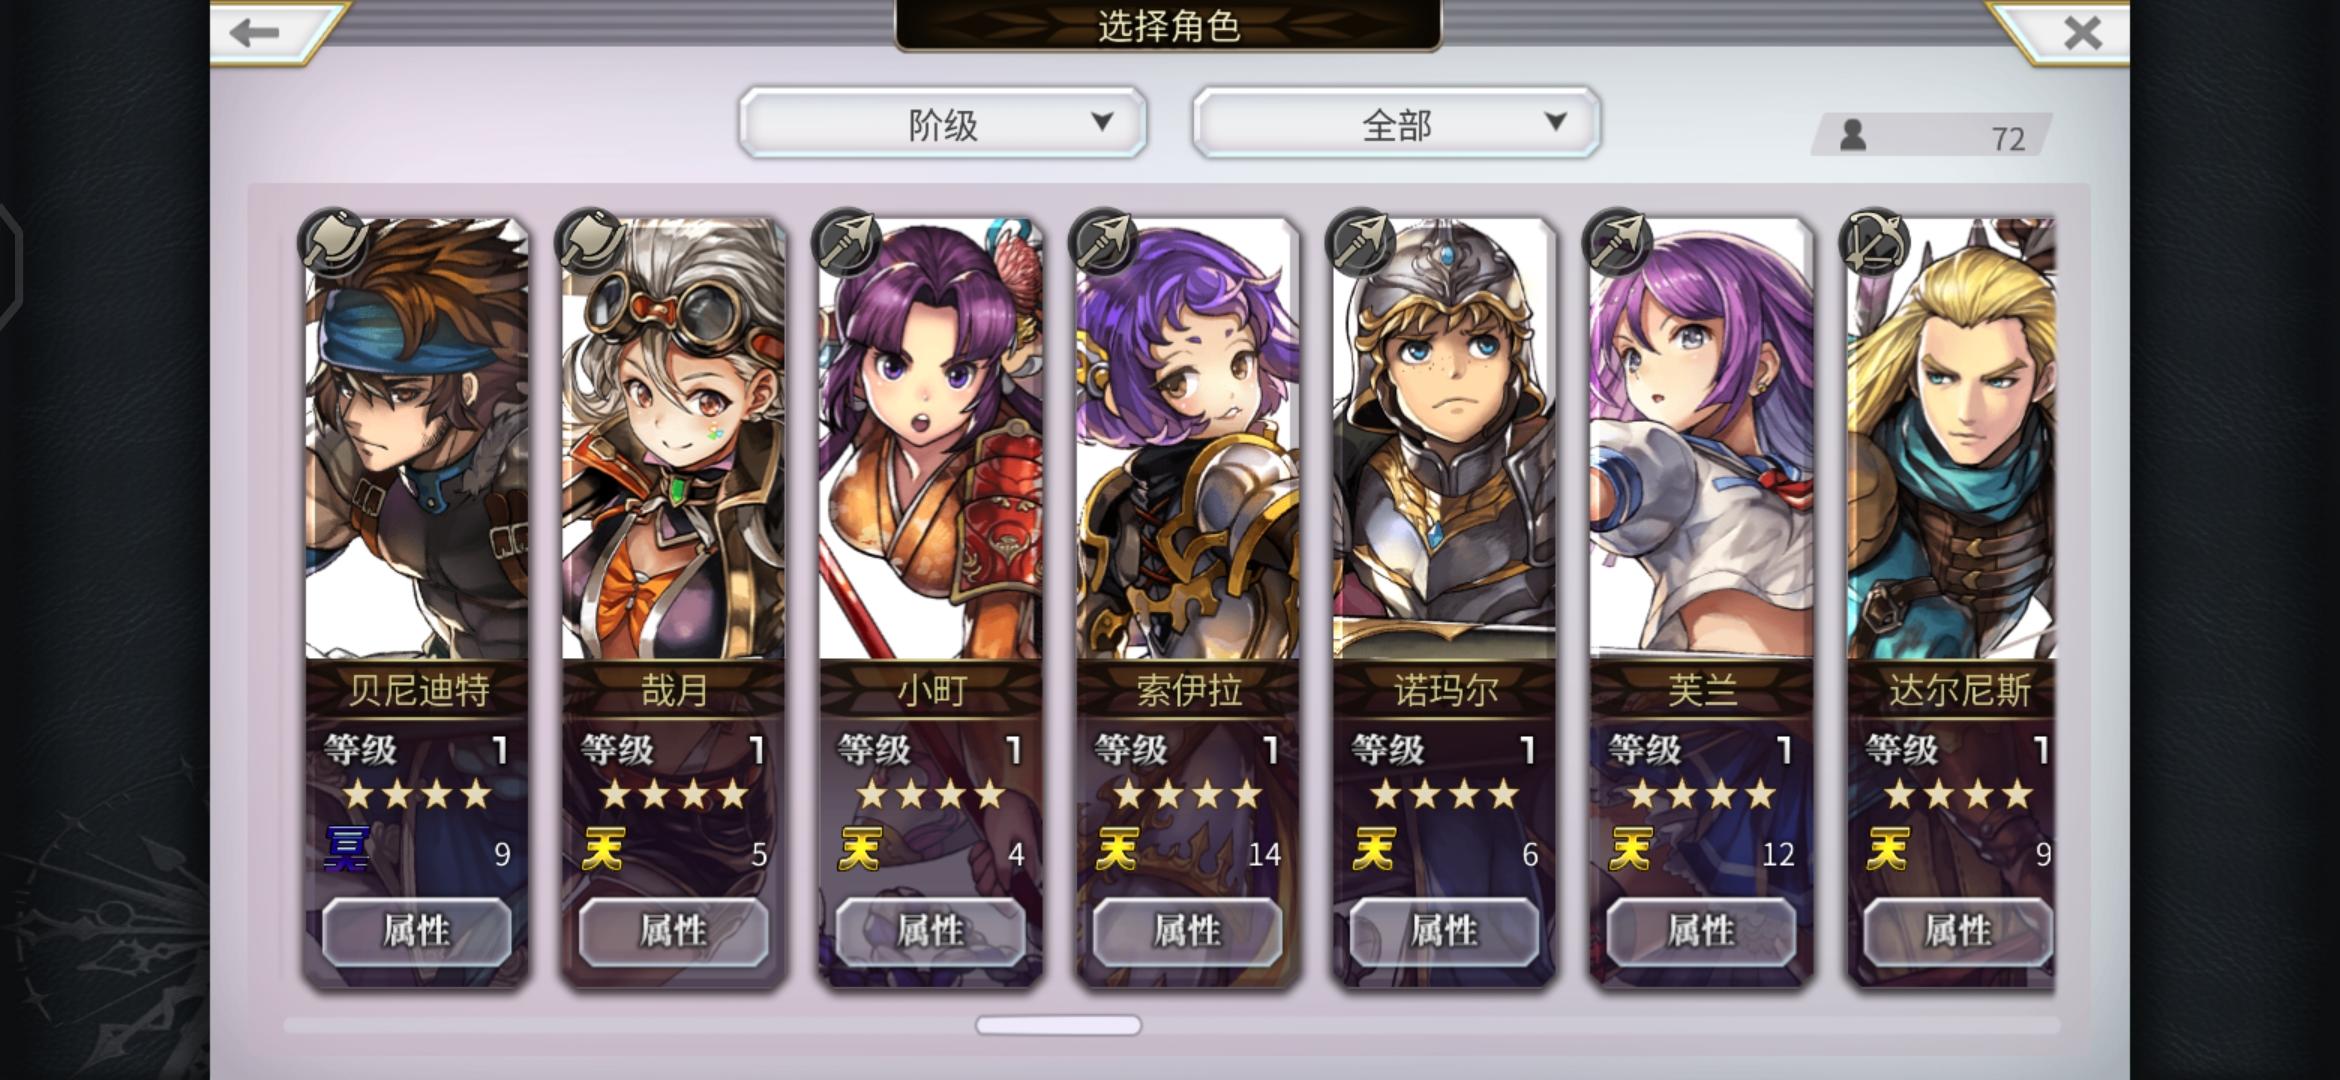Open 属性 for 诺玛尔
This screenshot has width=2340, height=1080.
pyautogui.click(x=1444, y=932)
